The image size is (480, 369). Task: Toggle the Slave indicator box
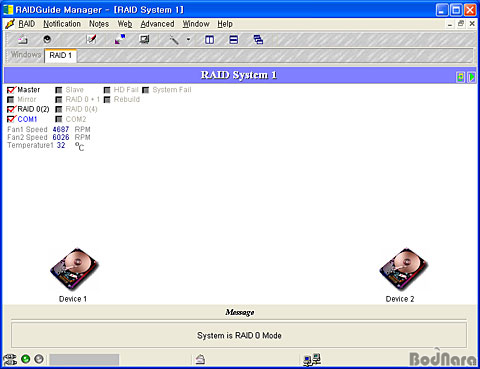coord(59,90)
